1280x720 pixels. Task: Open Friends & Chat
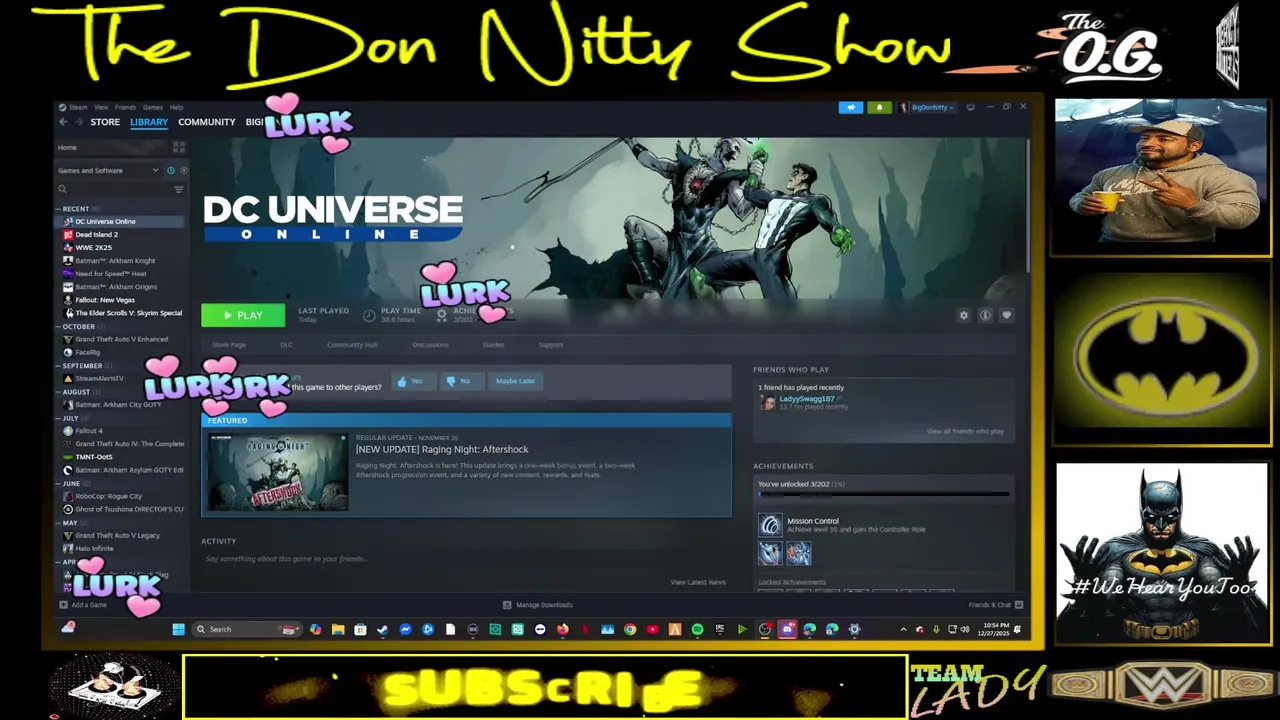[995, 605]
